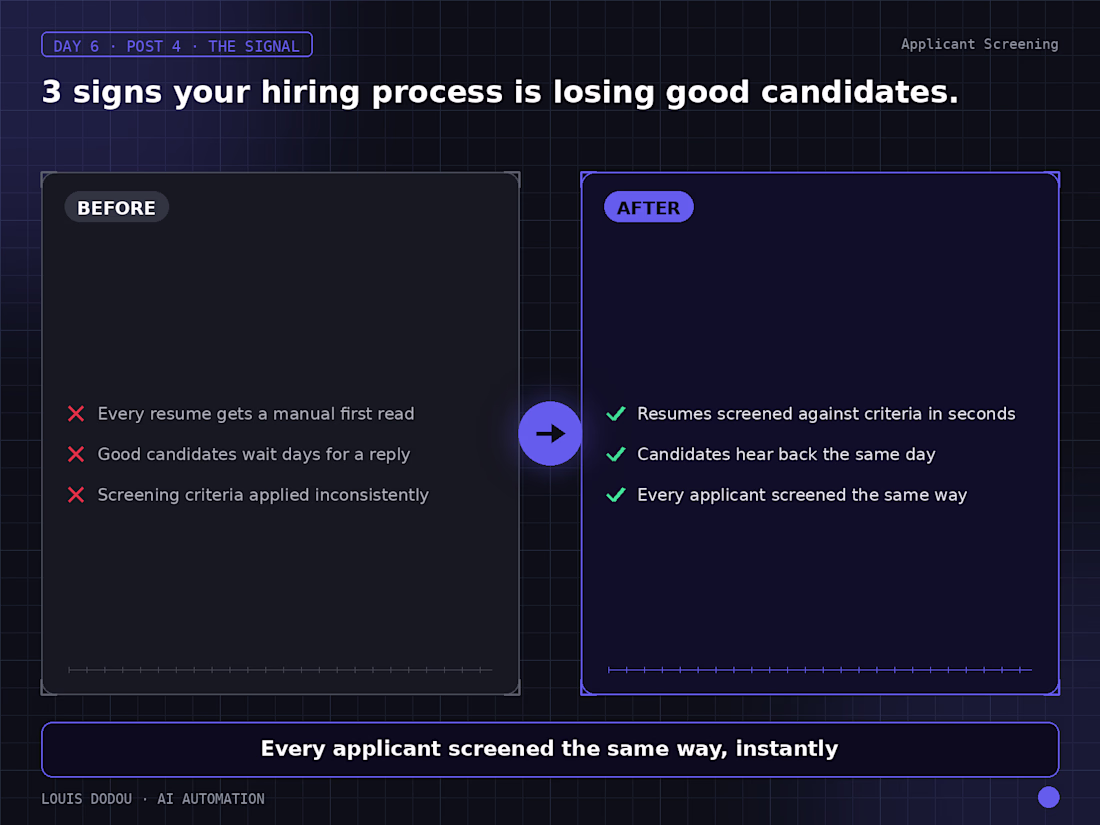This screenshot has width=1100, height=825.
Task: Click the 'Every applicant screened the same way, instantly' banner
Action: (550, 749)
